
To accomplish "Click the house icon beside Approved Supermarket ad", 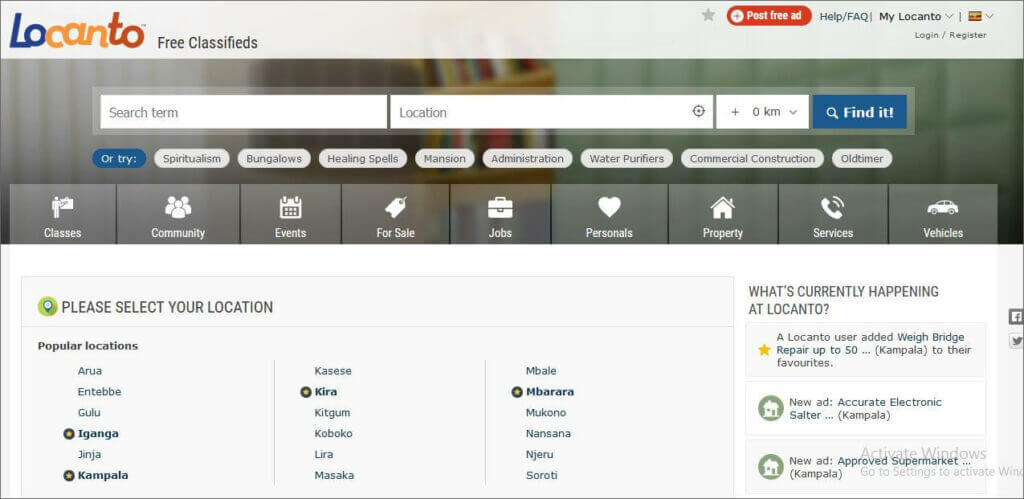I will tap(771, 467).
